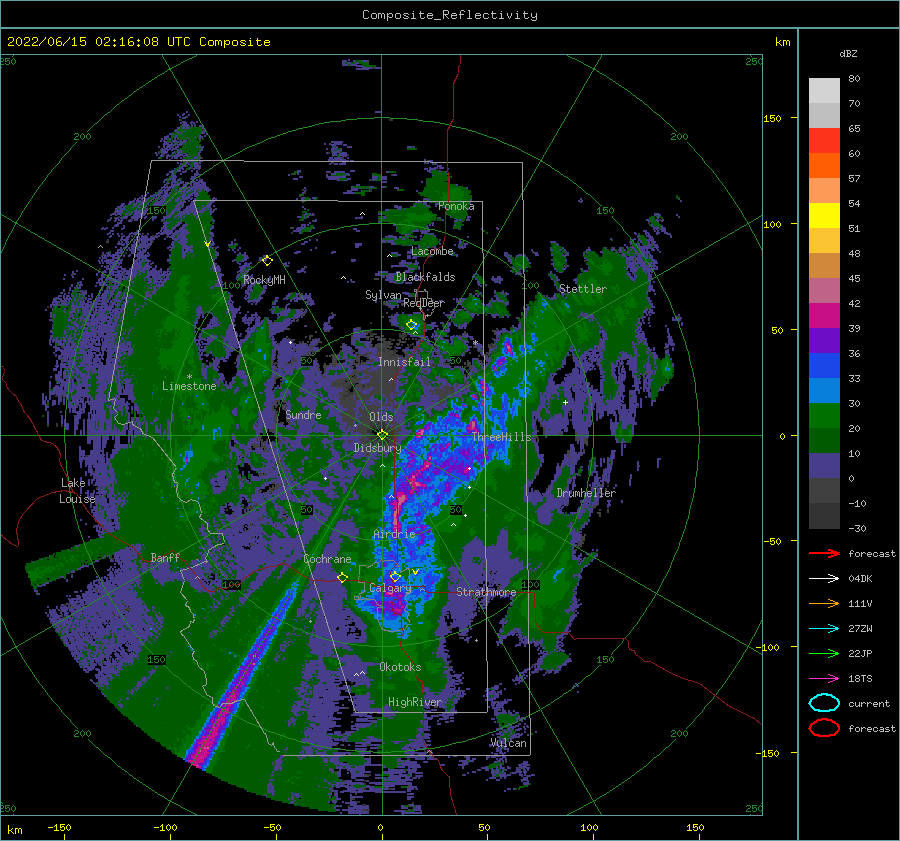900x841 pixels.
Task: Click the 22JP legend text
Action: (860, 653)
